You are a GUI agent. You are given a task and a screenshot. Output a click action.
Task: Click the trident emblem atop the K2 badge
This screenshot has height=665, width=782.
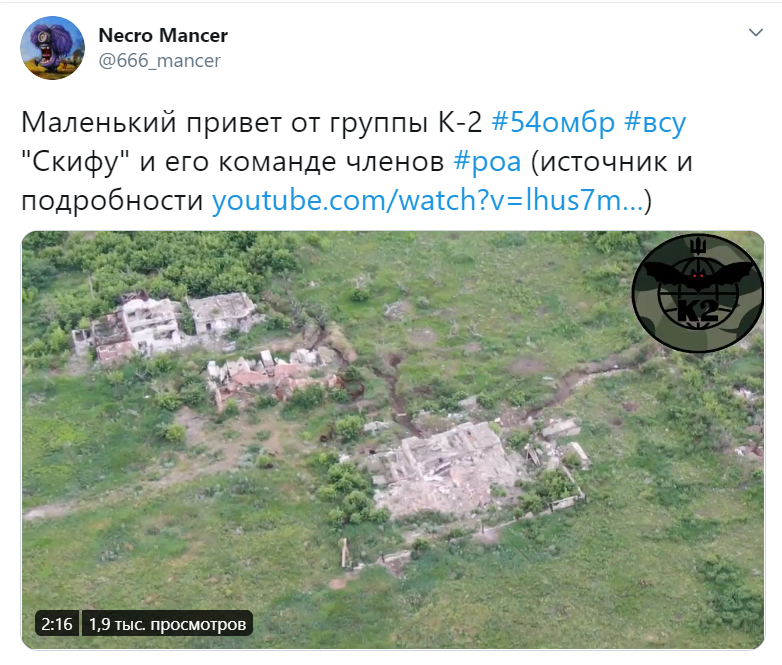(698, 246)
